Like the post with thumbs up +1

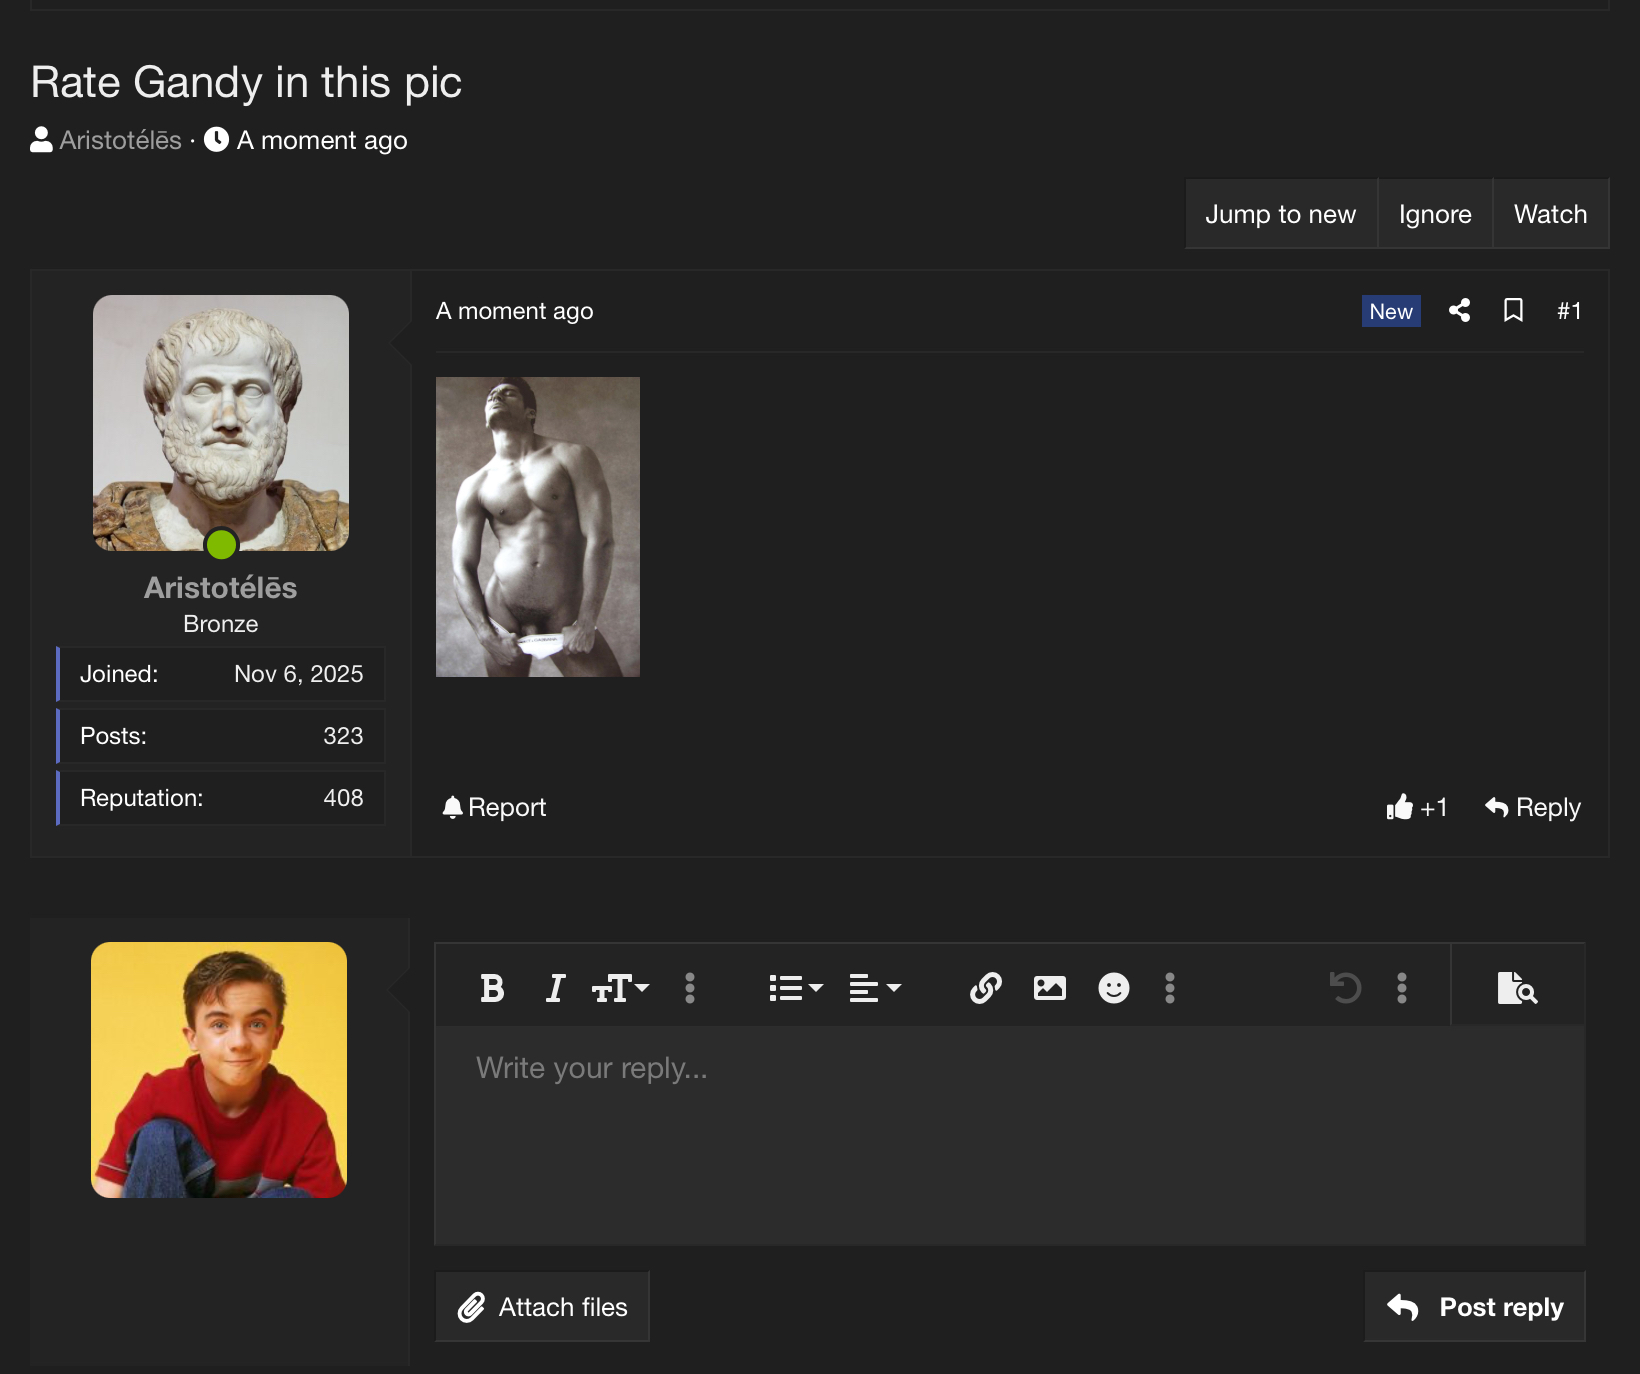[1416, 807]
